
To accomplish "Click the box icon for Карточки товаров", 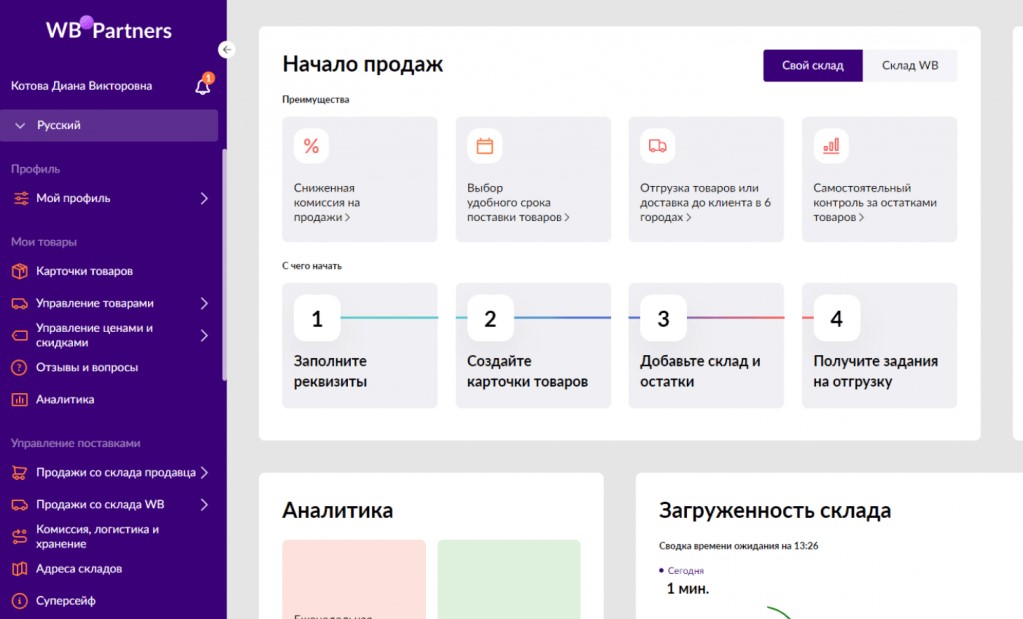I will pyautogui.click(x=20, y=271).
